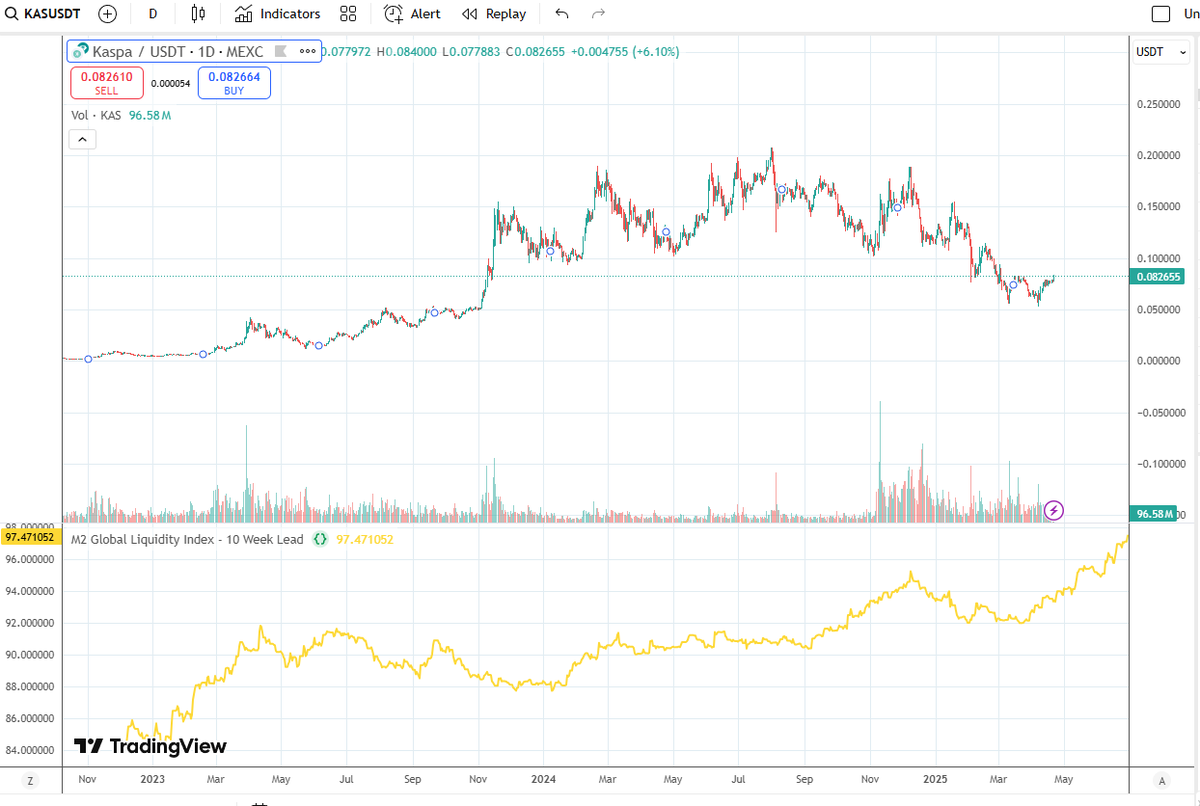Click the 2023 label on time axis
The width and height of the screenshot is (1200, 806).
[153, 778]
